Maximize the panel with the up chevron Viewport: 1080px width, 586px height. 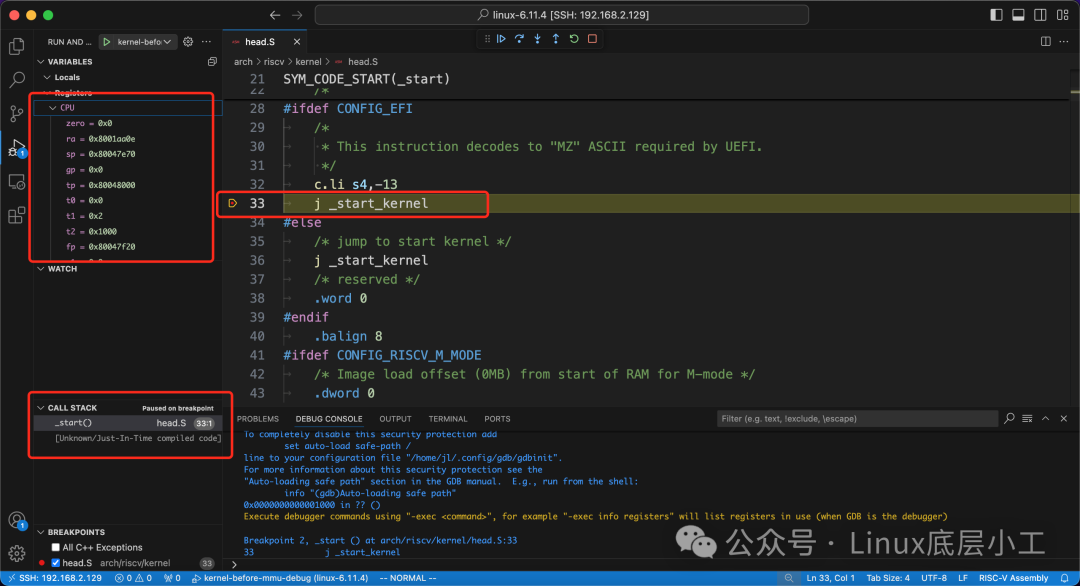tap(1046, 419)
